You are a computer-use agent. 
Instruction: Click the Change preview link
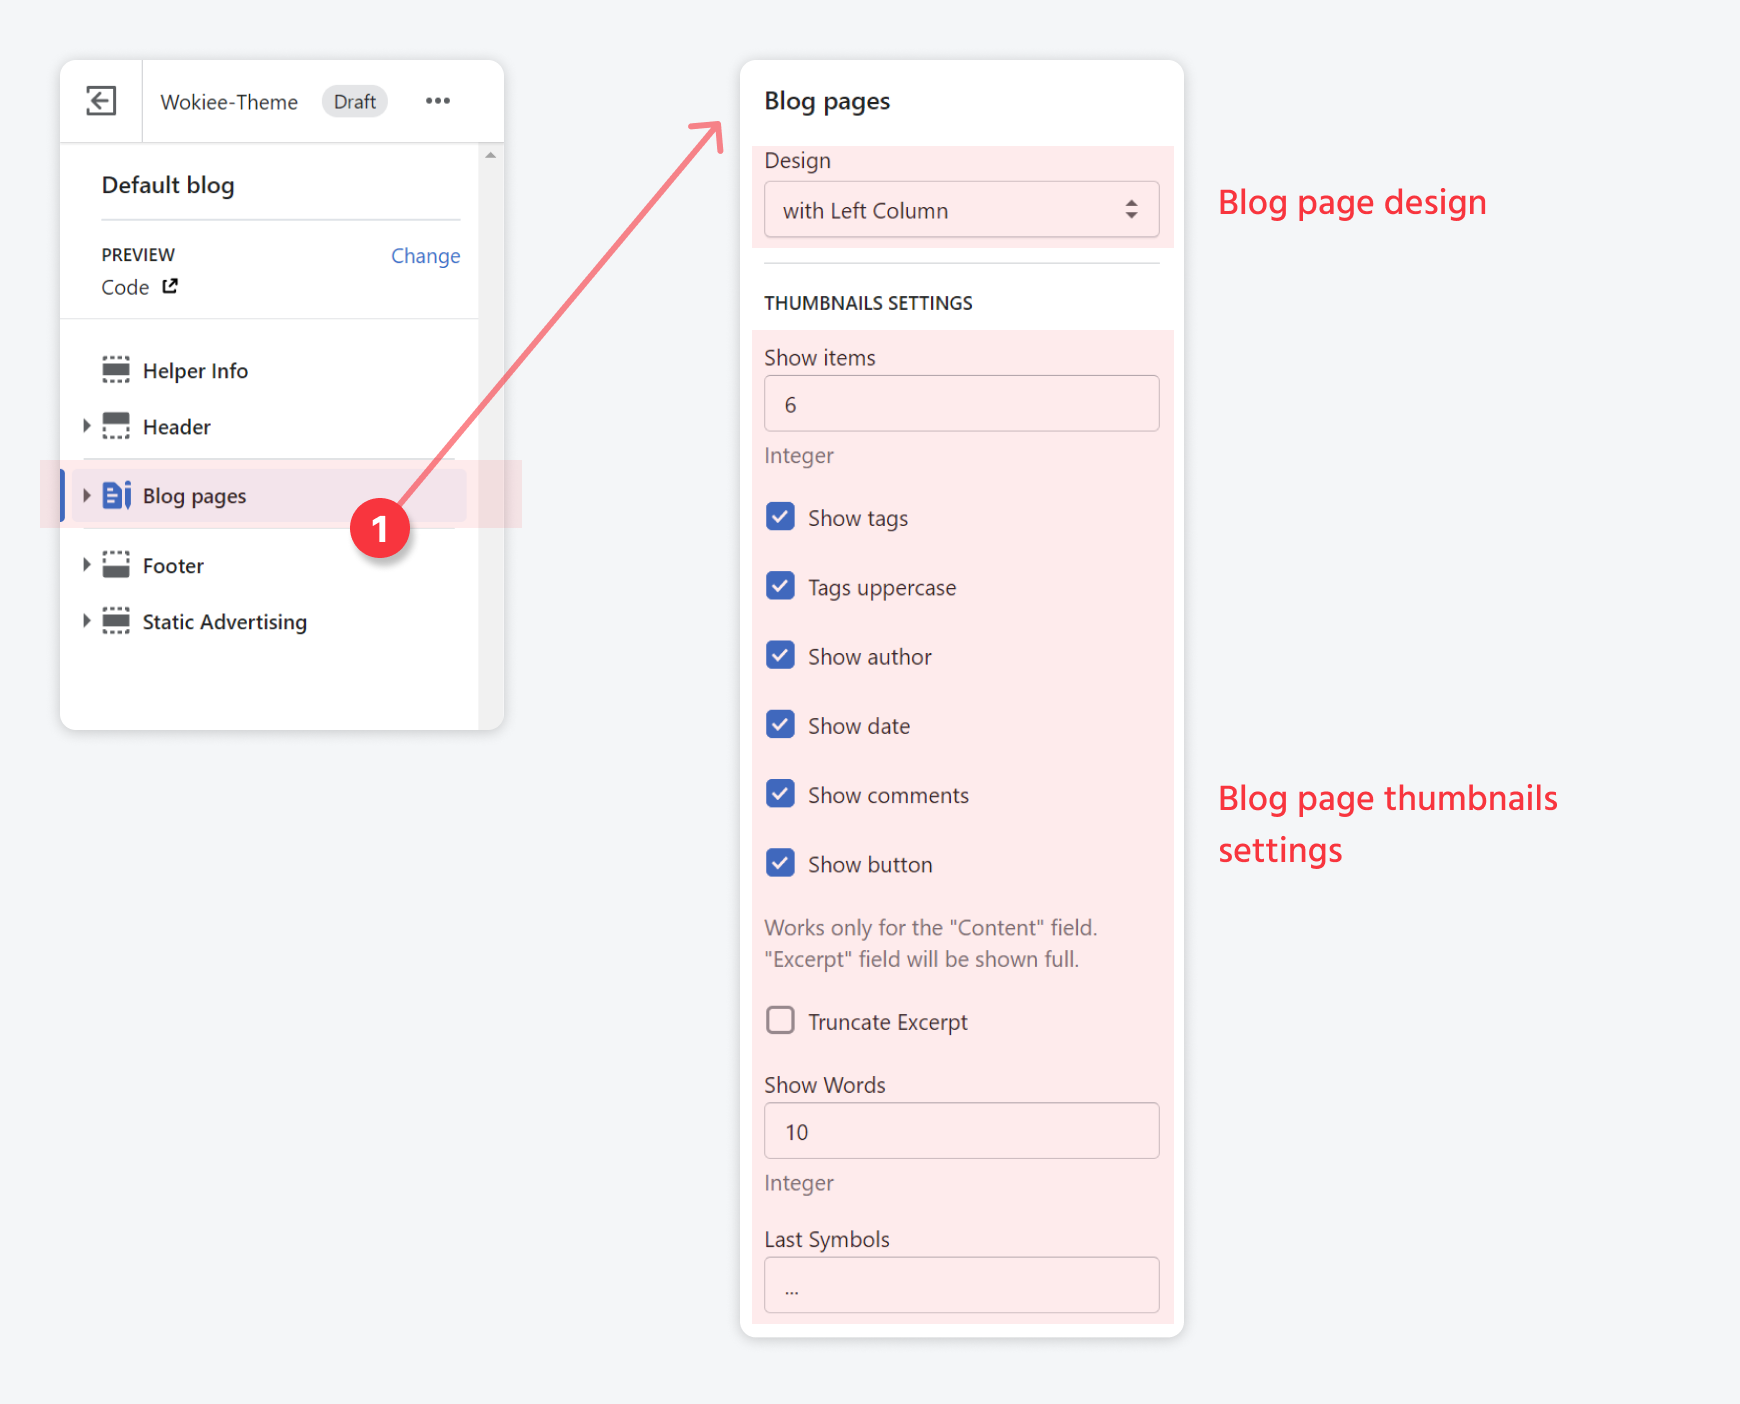pos(425,256)
